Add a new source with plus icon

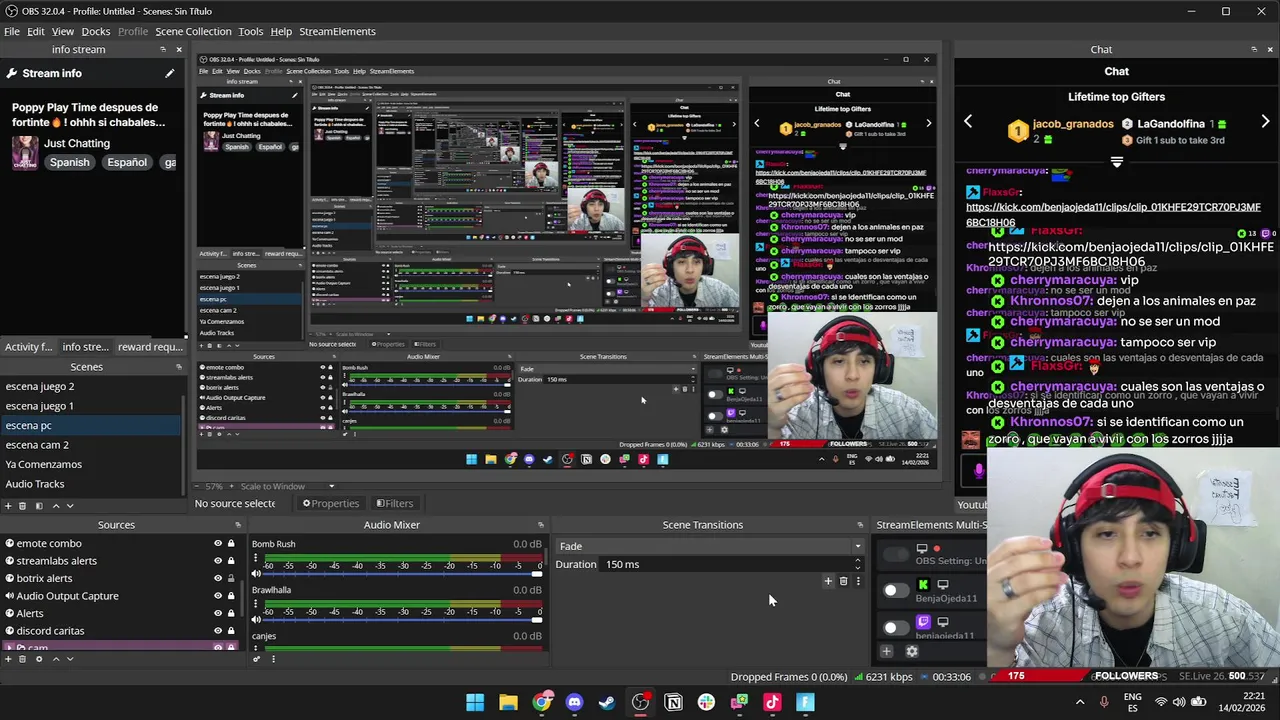coord(7,659)
